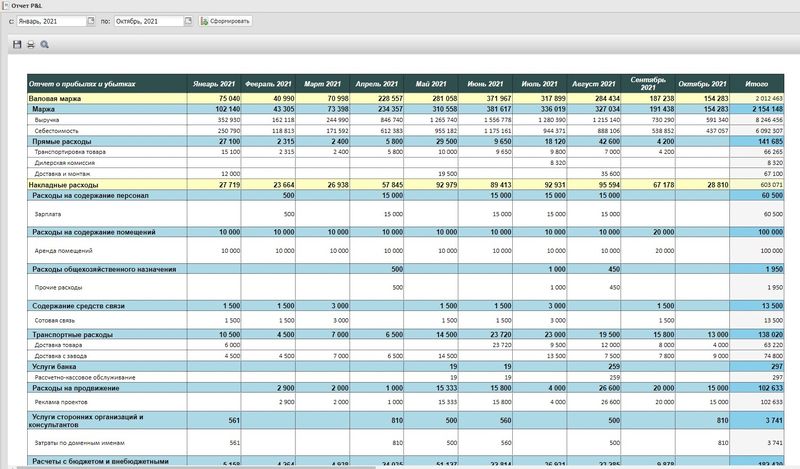Click the save report icon
This screenshot has height=469, width=800.
[17, 44]
